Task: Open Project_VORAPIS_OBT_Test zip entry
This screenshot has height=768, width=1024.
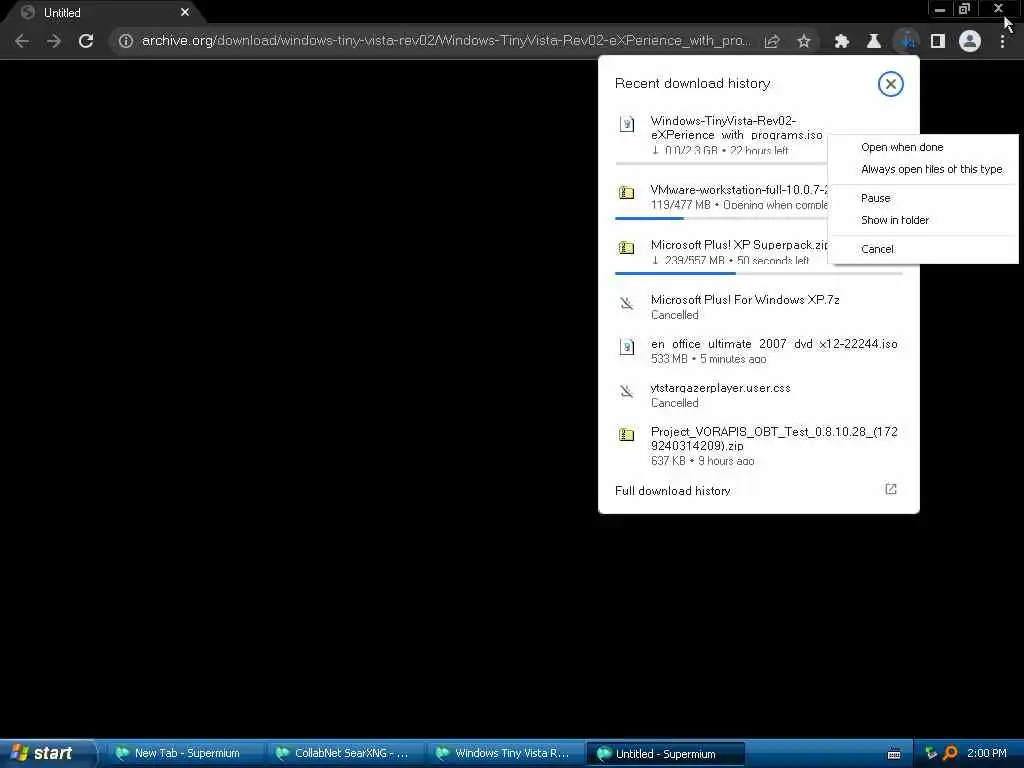Action: [x=758, y=445]
